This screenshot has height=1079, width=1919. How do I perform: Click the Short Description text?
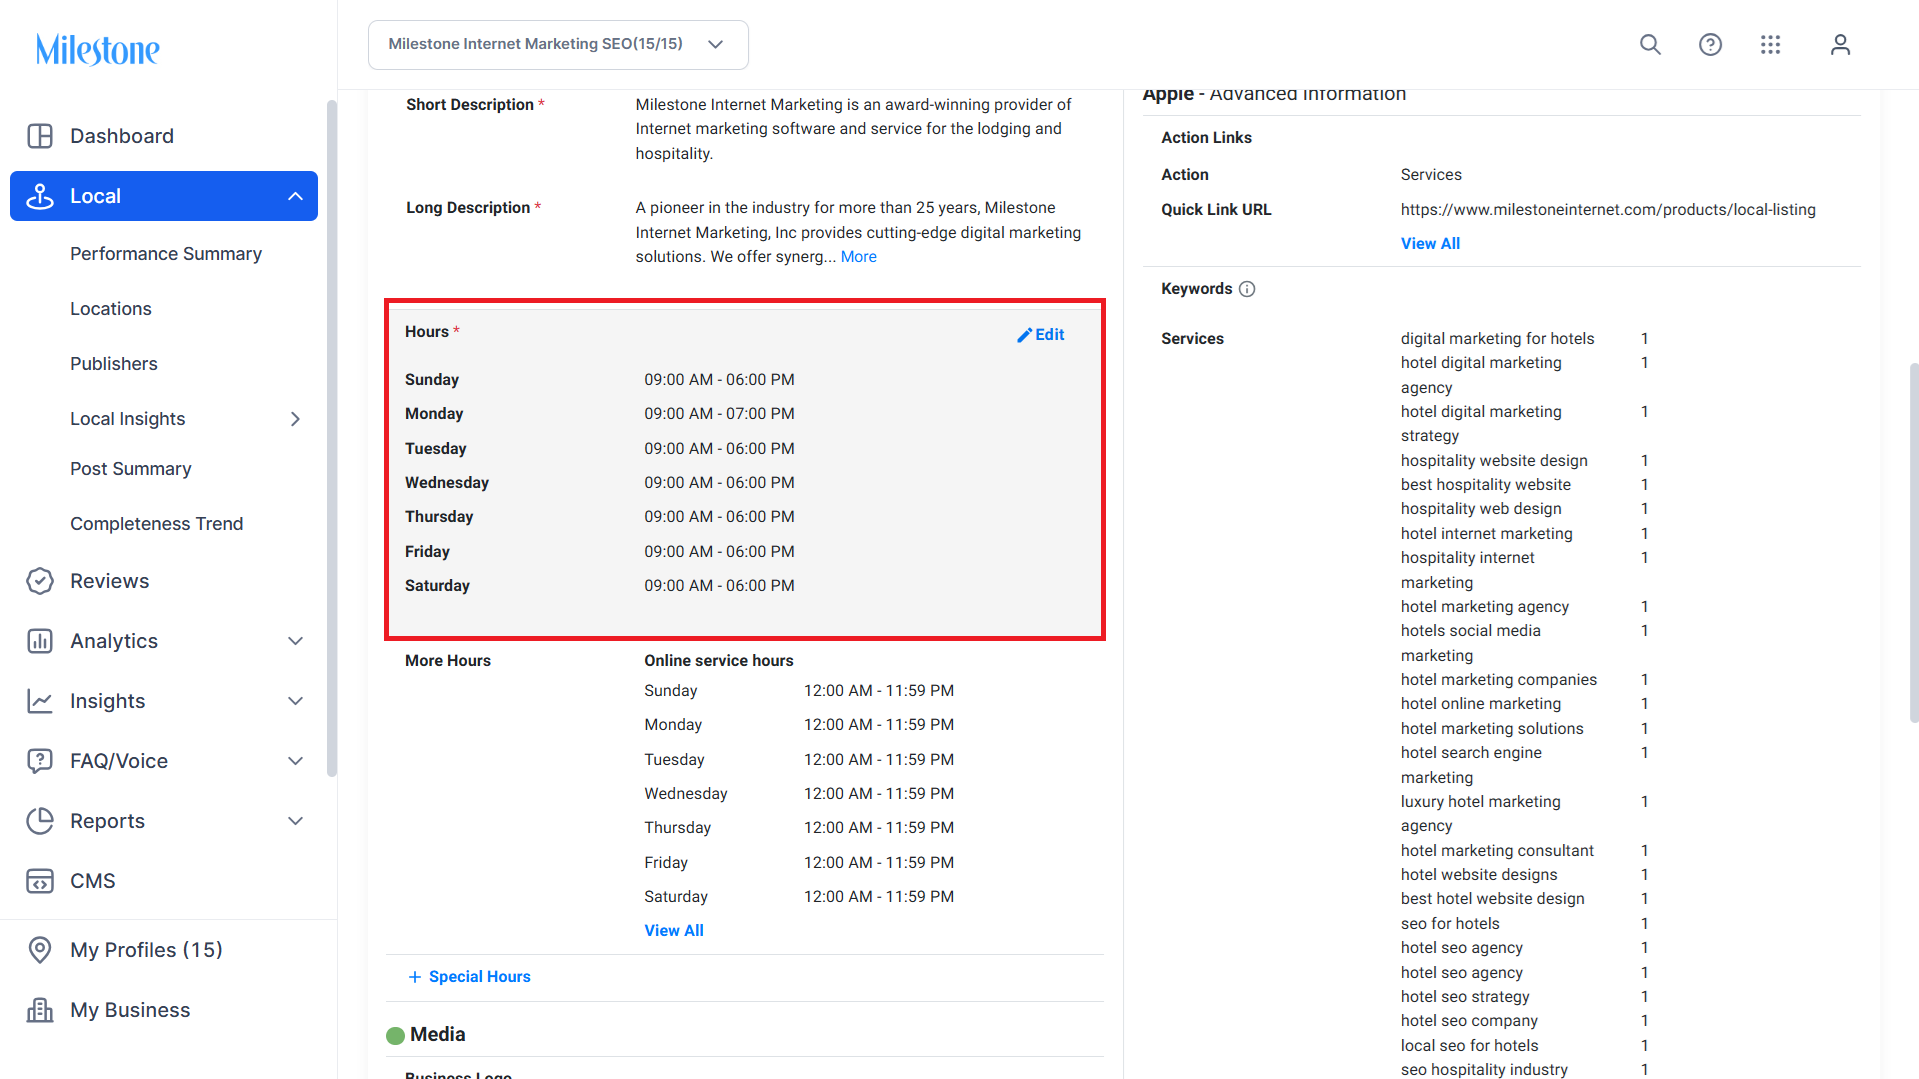pos(853,129)
